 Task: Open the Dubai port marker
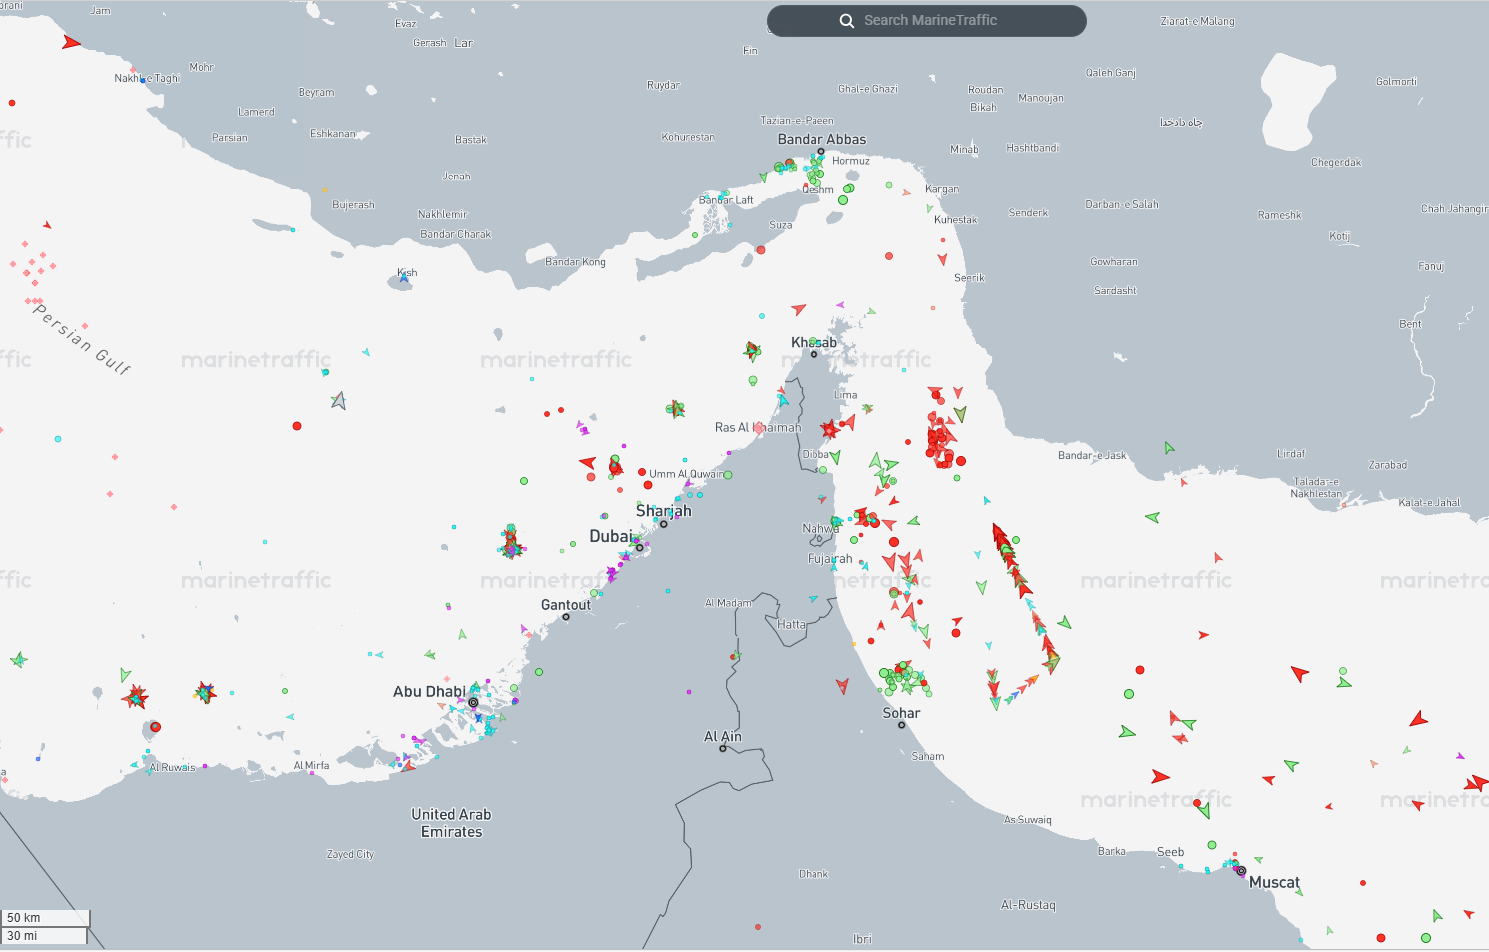640,547
